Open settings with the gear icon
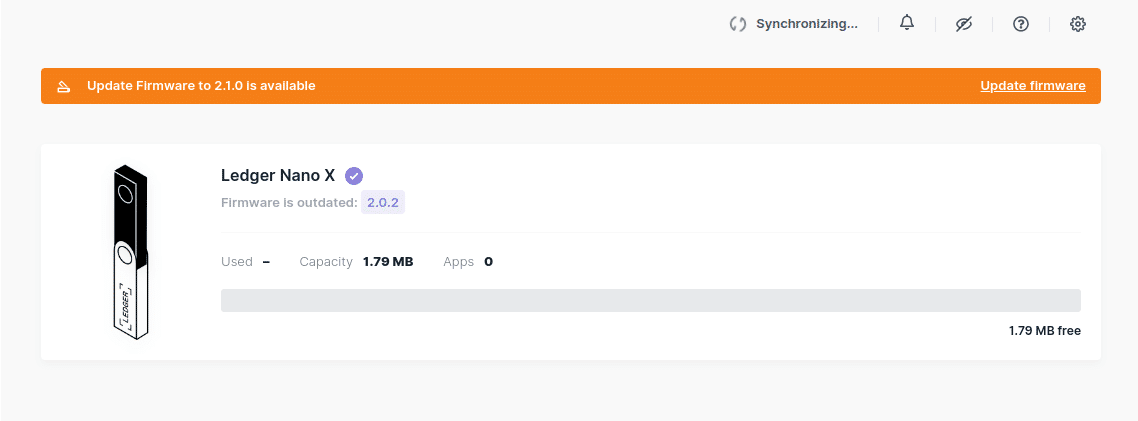The height and width of the screenshot is (421, 1138). point(1078,24)
